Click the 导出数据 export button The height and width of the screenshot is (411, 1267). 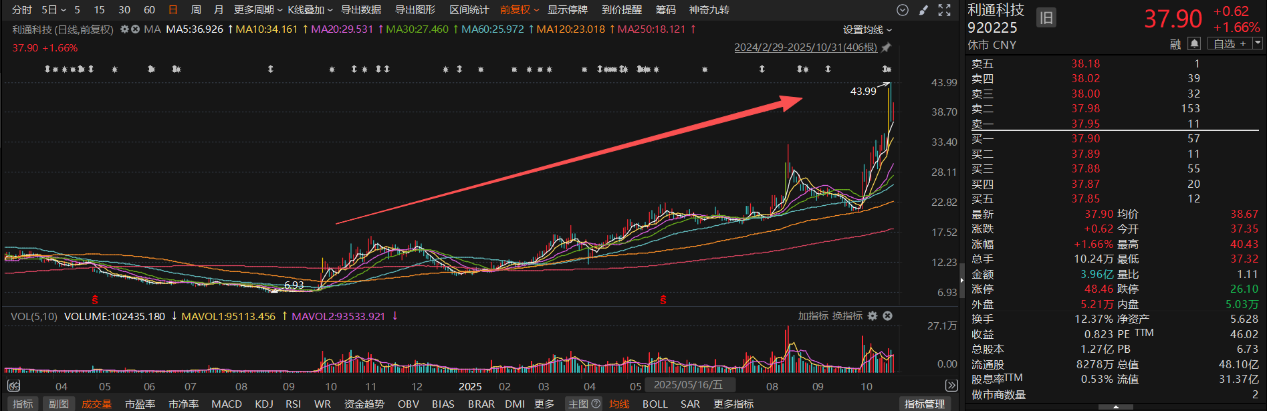[x=360, y=9]
